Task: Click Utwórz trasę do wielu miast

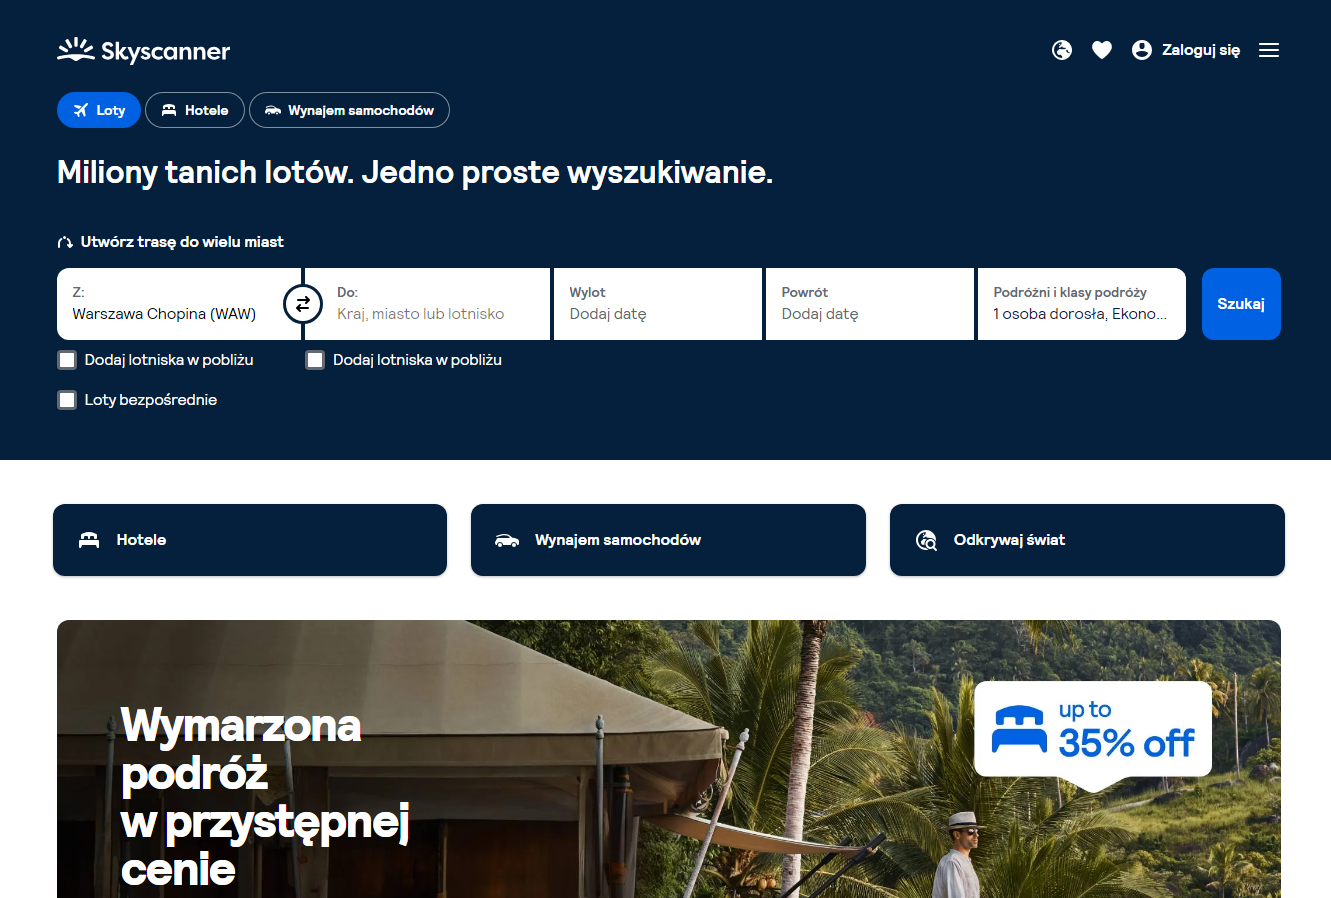Action: (182, 242)
